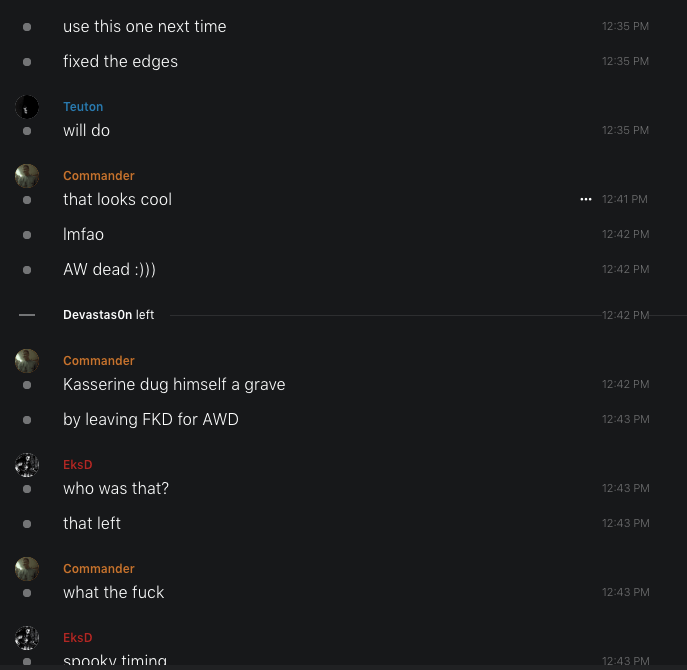Click EksD's avatar above "who was that?"

tap(27, 465)
